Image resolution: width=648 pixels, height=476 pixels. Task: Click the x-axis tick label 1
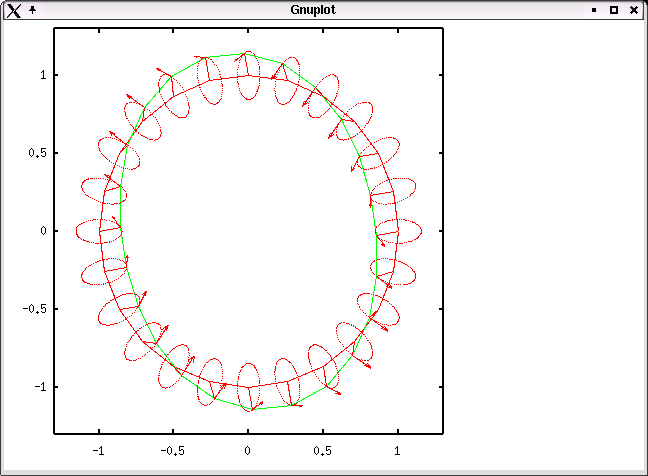398,451
